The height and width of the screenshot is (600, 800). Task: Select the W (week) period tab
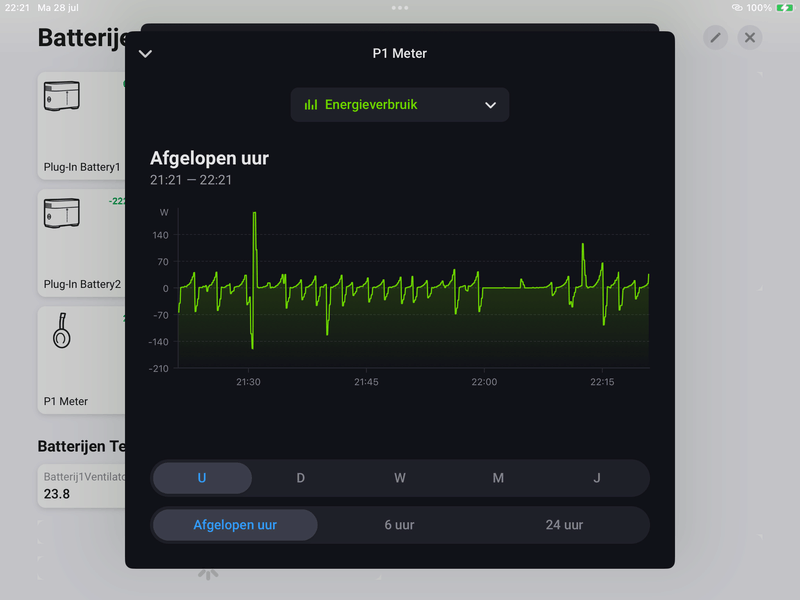click(x=399, y=478)
